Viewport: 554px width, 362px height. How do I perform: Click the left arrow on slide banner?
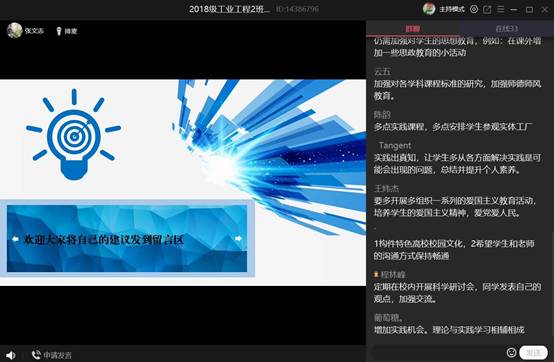coord(15,239)
